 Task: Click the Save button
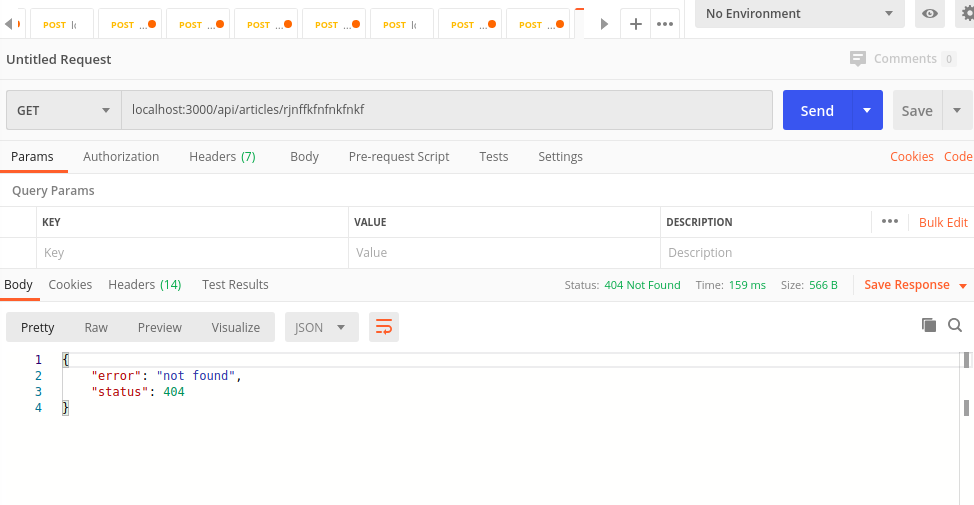click(x=917, y=111)
